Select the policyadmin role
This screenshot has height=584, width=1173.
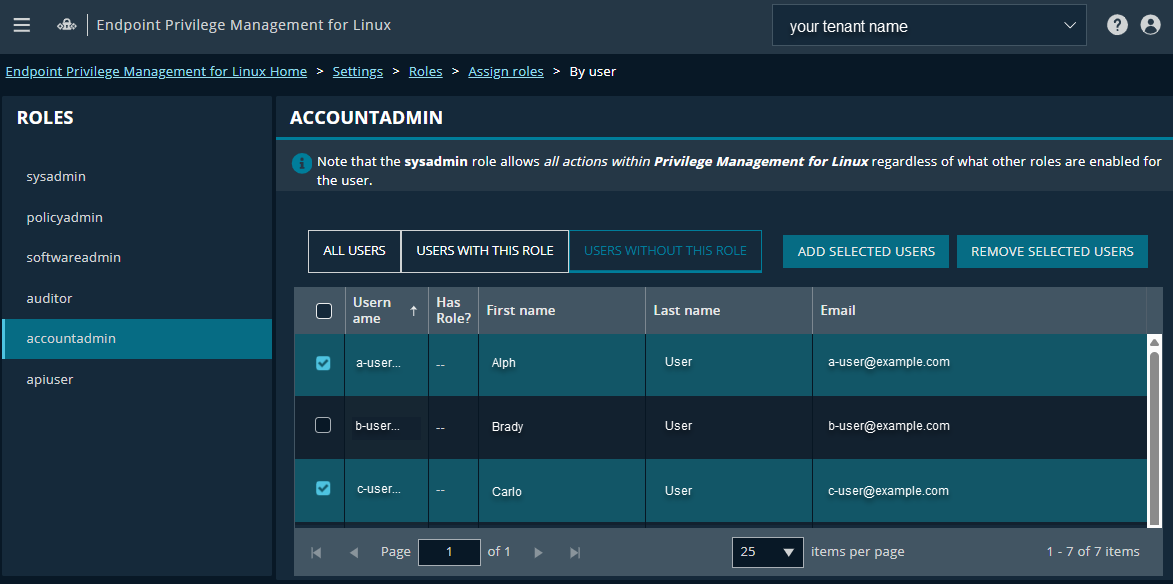point(137,218)
